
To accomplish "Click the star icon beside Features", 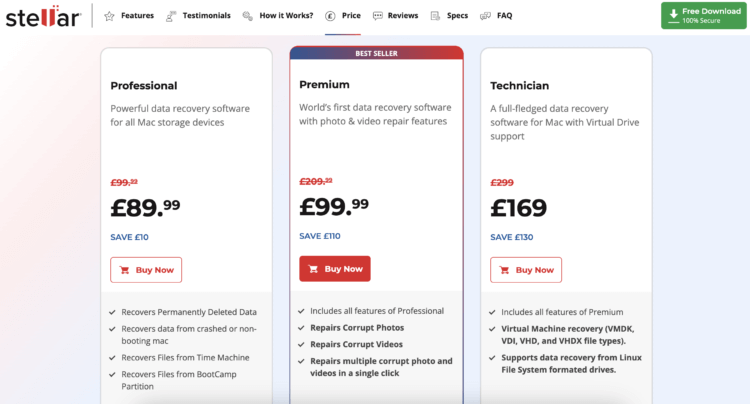I will point(110,16).
